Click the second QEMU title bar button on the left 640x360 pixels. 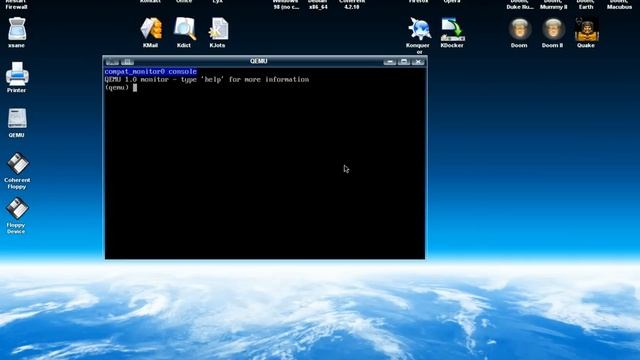[x=127, y=62]
